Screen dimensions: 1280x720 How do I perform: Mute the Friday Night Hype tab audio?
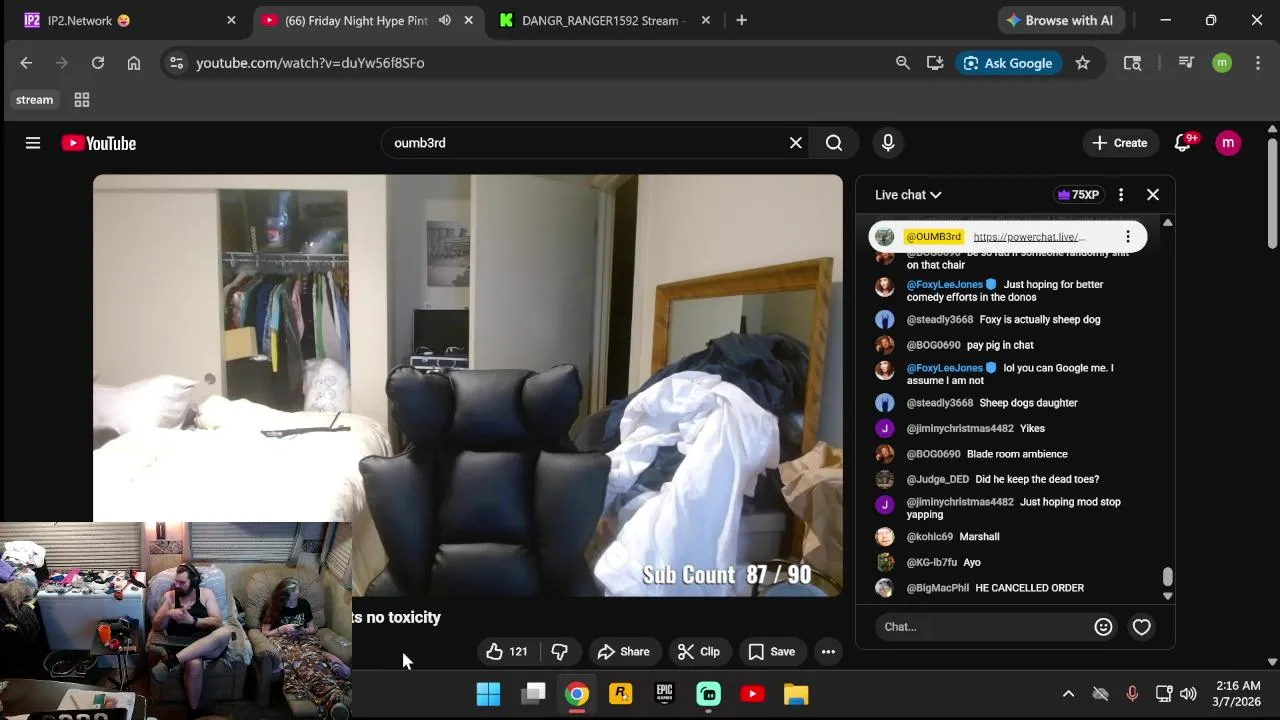click(445, 20)
